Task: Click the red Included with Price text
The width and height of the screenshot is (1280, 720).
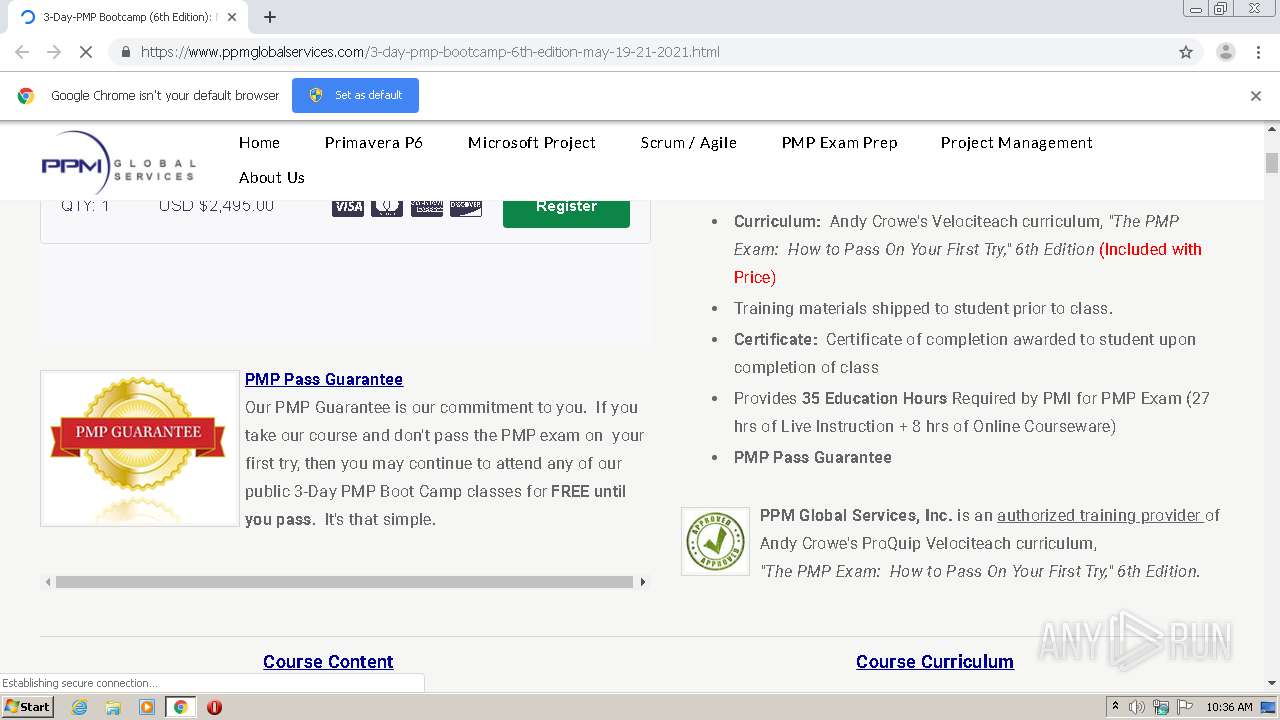Action: tap(968, 263)
